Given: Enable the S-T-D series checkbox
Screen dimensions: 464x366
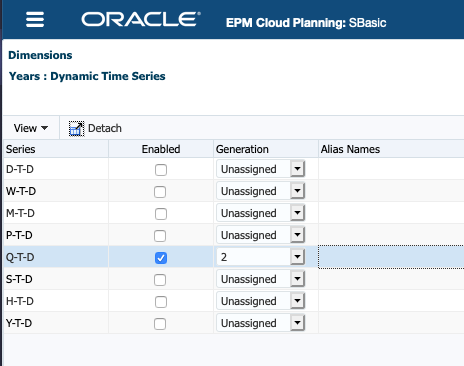Looking at the screenshot, I should 160,280.
